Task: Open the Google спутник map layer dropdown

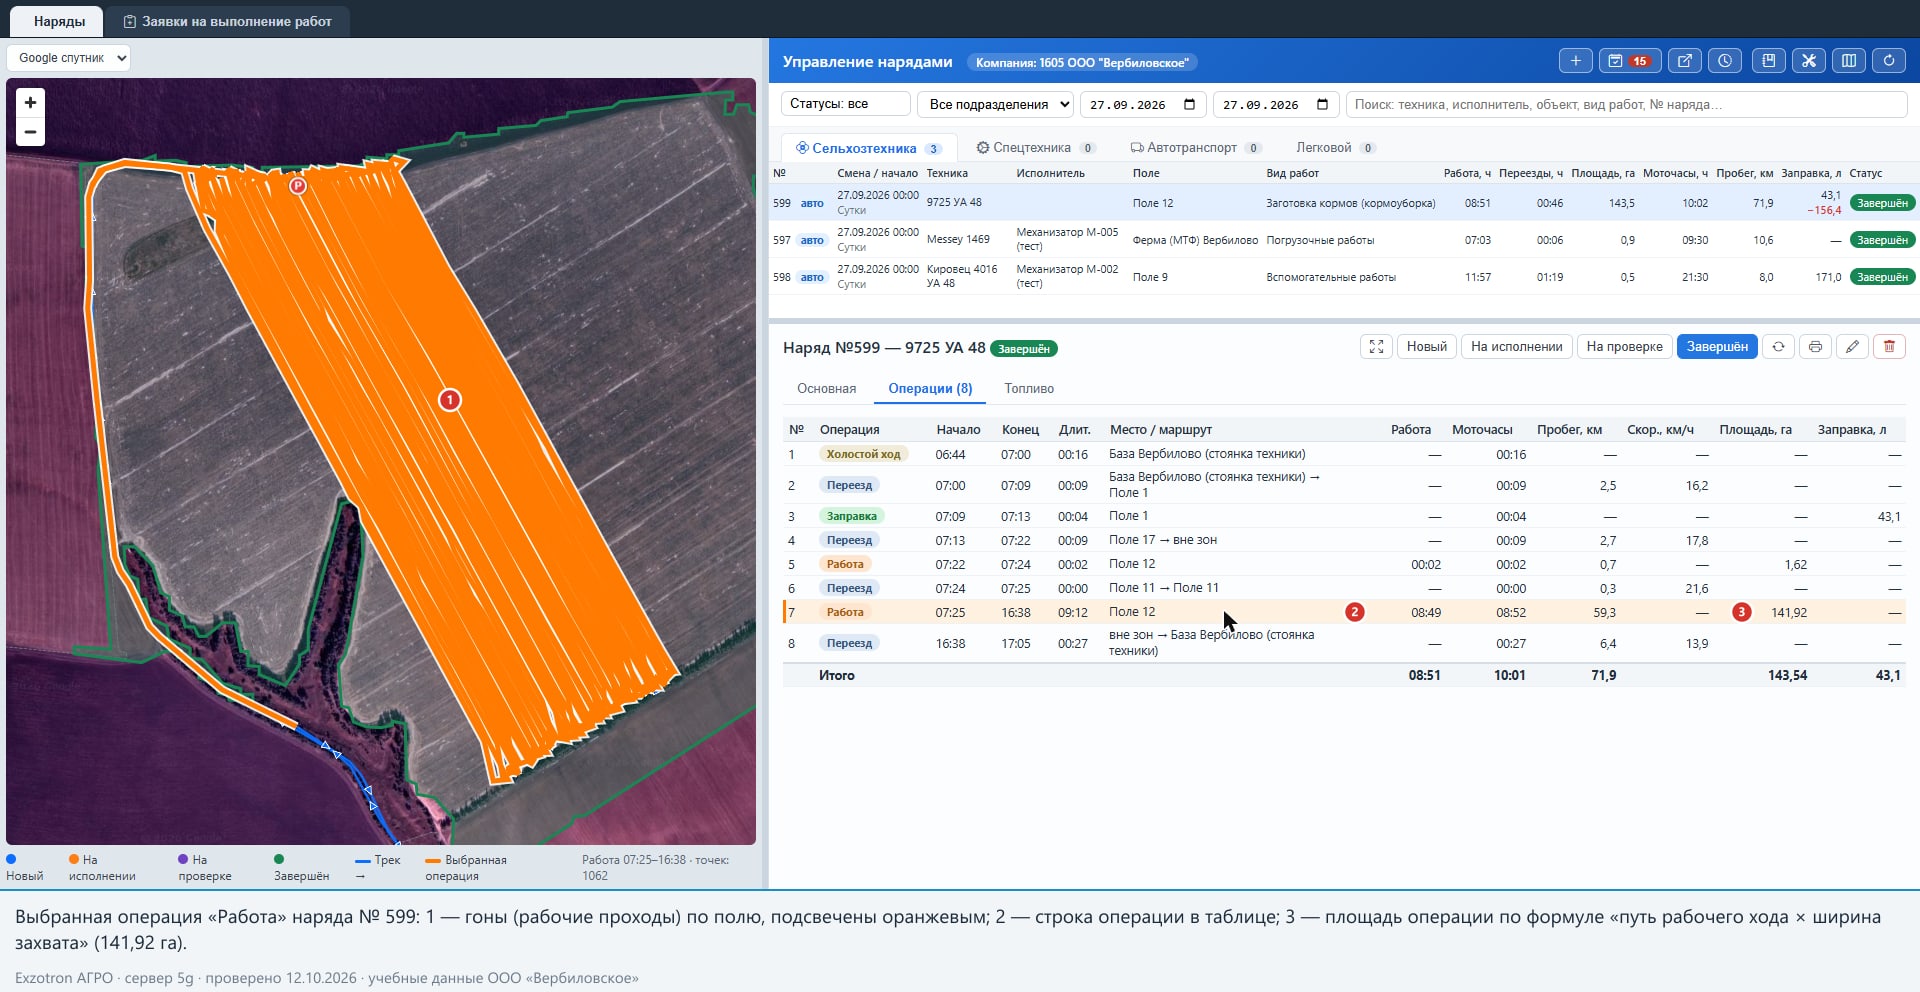Action: pyautogui.click(x=69, y=58)
